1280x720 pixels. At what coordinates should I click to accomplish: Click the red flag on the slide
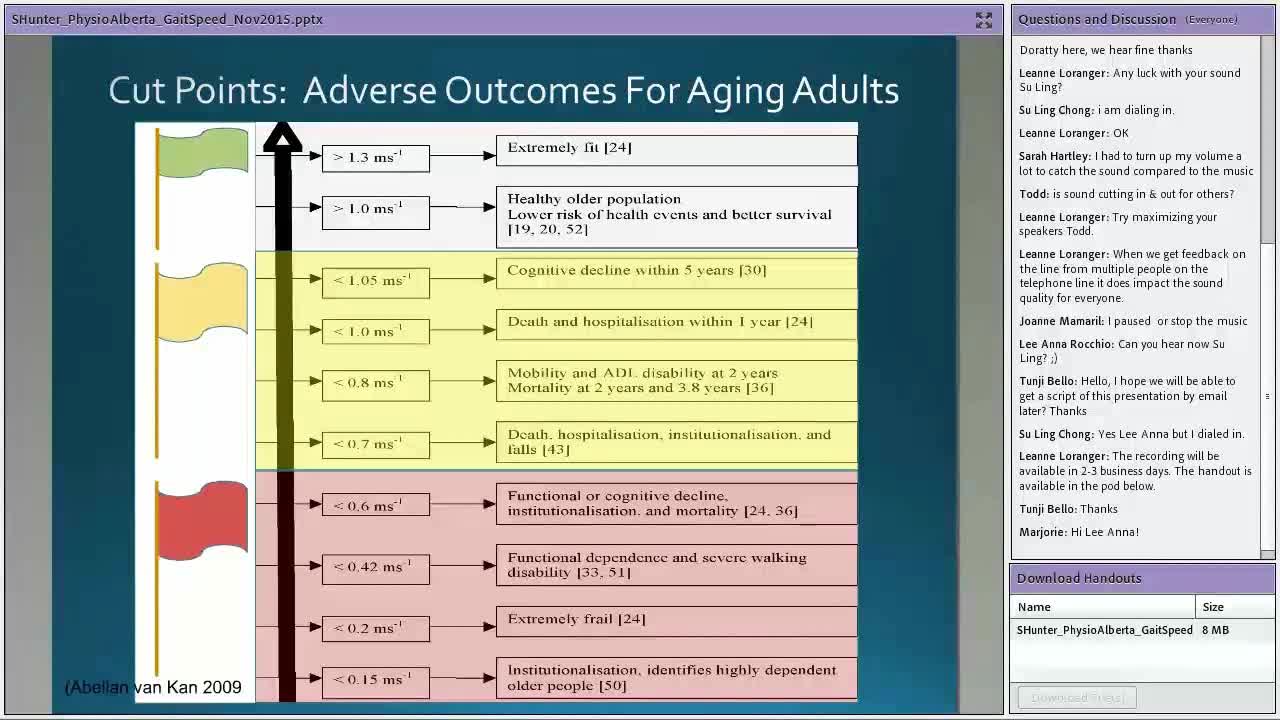203,519
